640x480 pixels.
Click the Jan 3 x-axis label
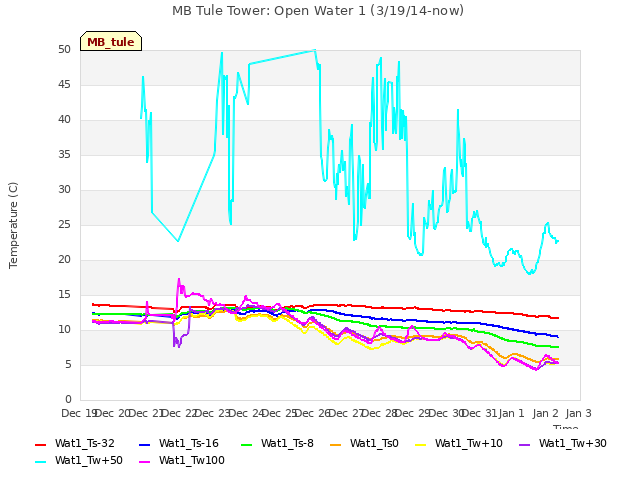click(578, 414)
